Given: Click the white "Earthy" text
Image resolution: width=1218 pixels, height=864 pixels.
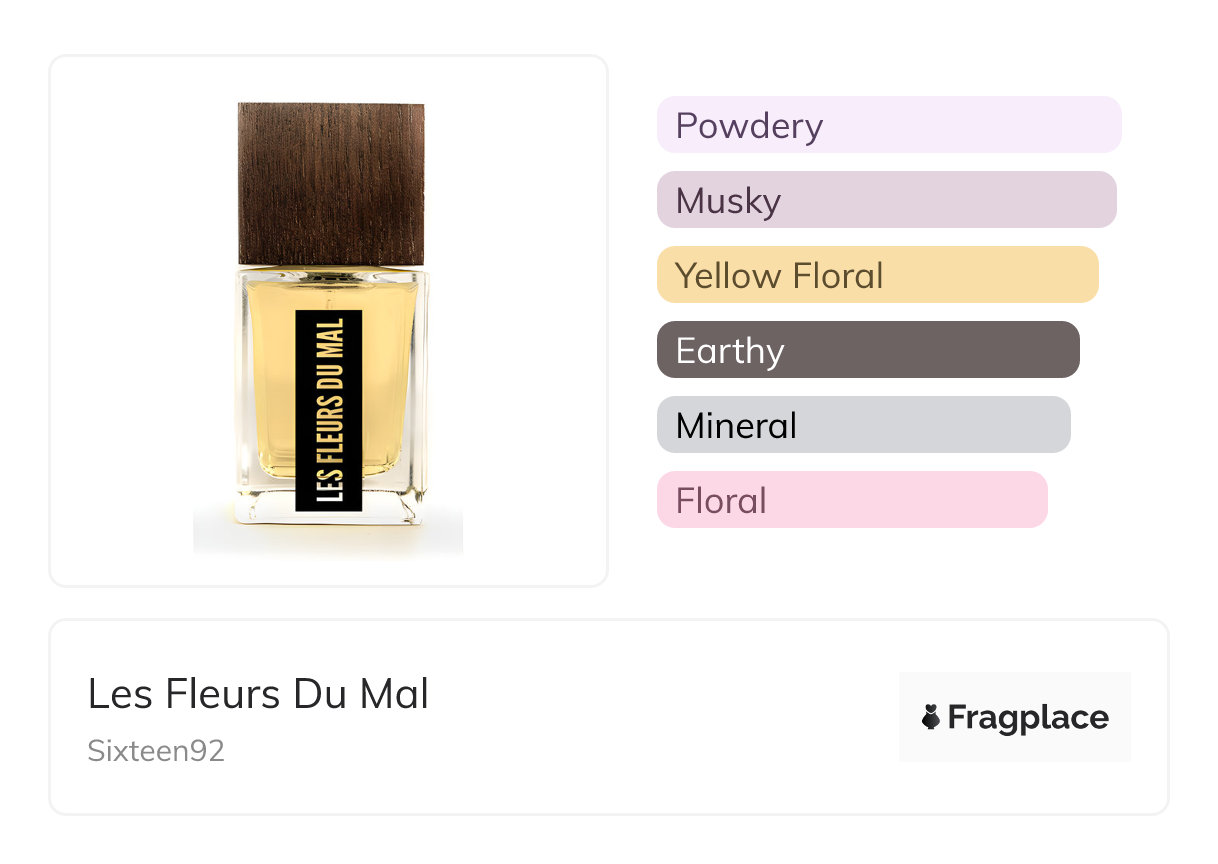Looking at the screenshot, I should (730, 351).
